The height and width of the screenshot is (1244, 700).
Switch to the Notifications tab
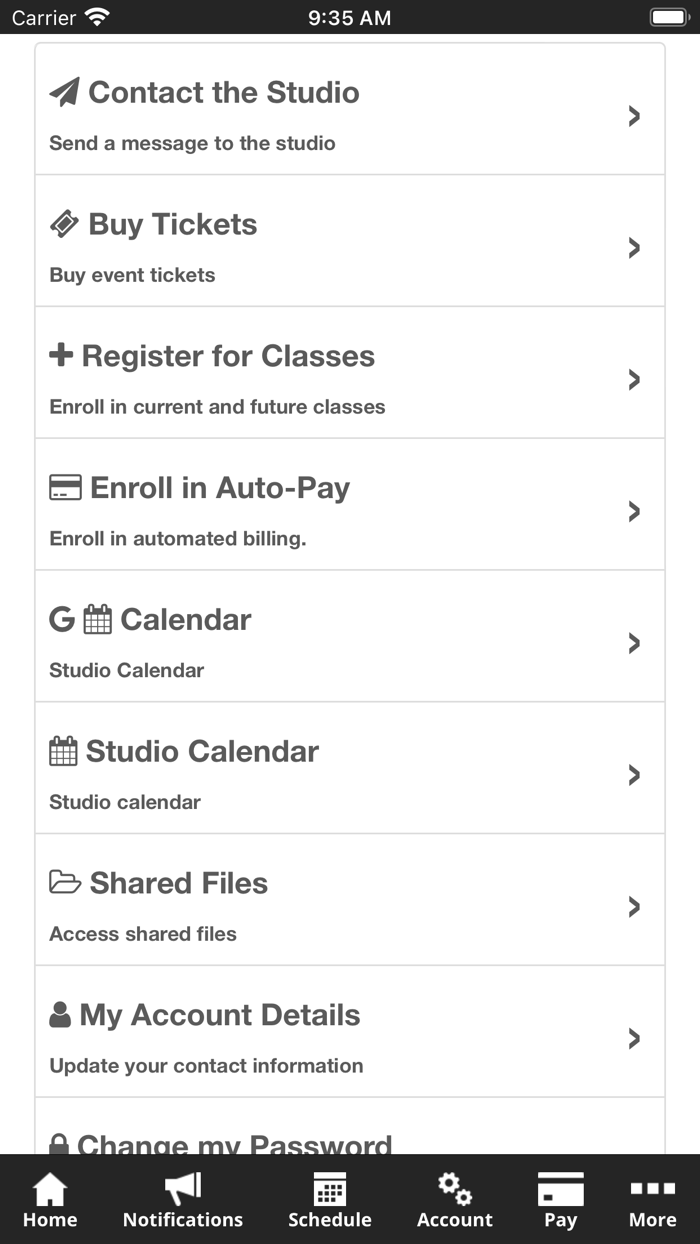183,1201
